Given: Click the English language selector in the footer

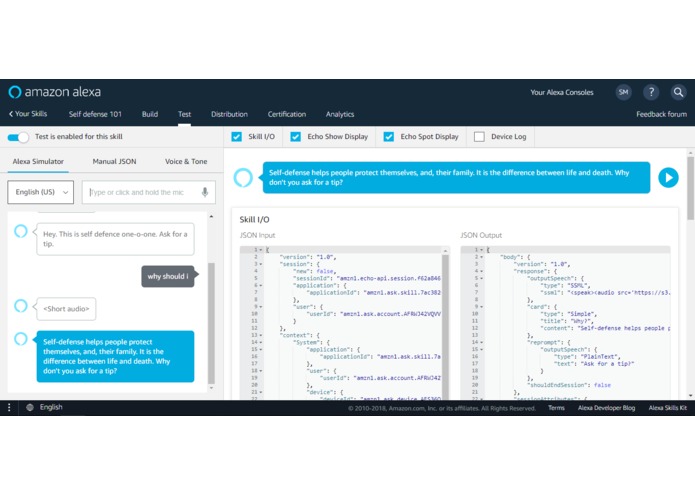Looking at the screenshot, I should pos(51,407).
